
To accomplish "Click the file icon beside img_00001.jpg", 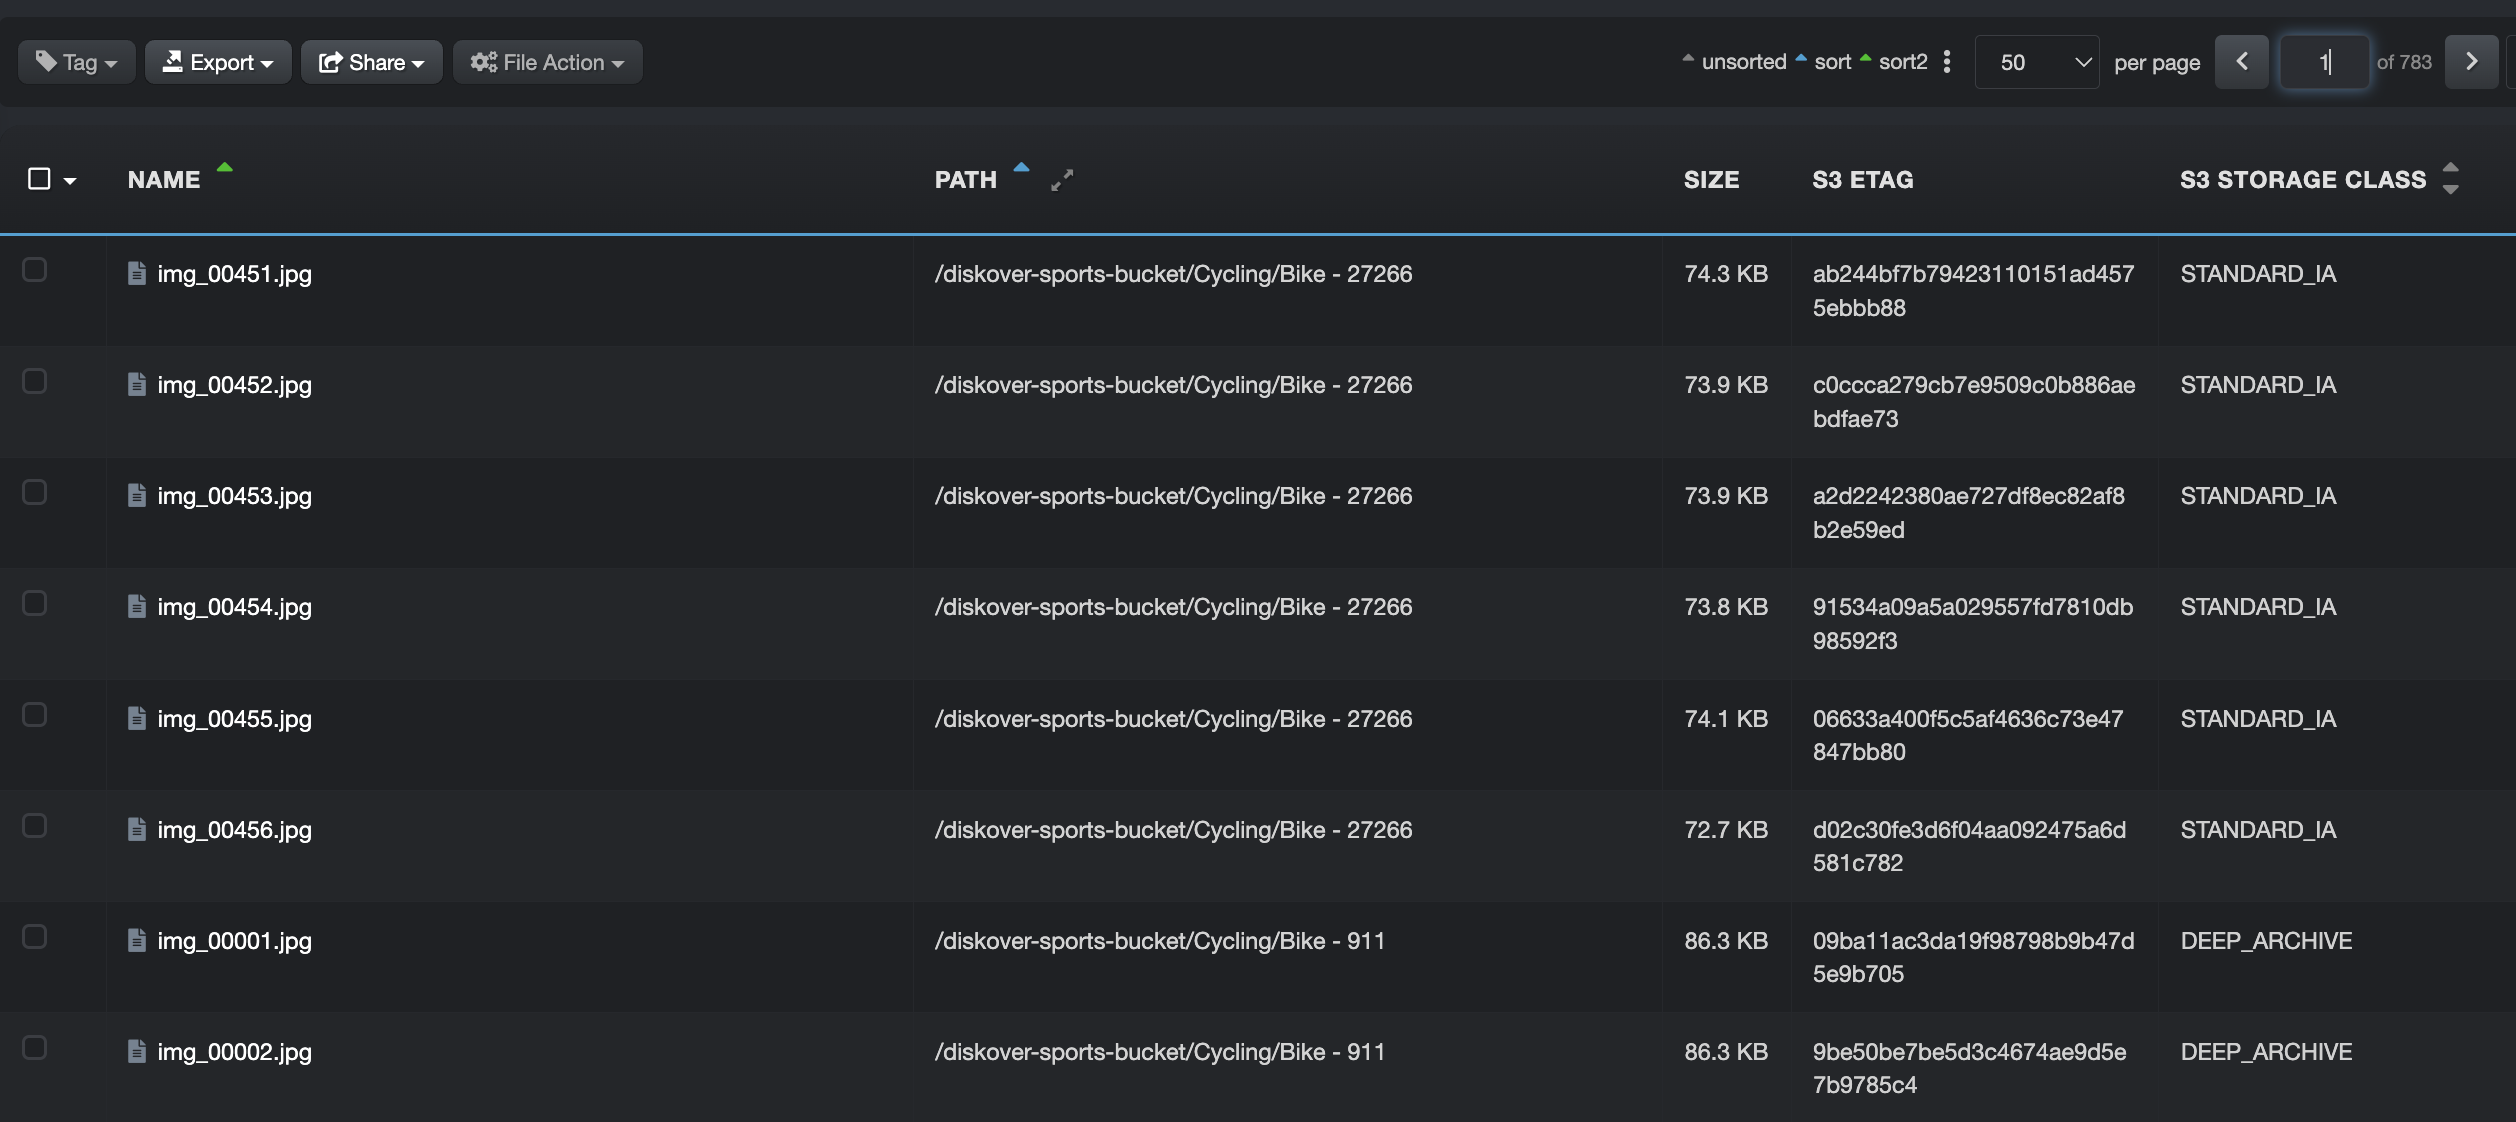I will point(137,940).
